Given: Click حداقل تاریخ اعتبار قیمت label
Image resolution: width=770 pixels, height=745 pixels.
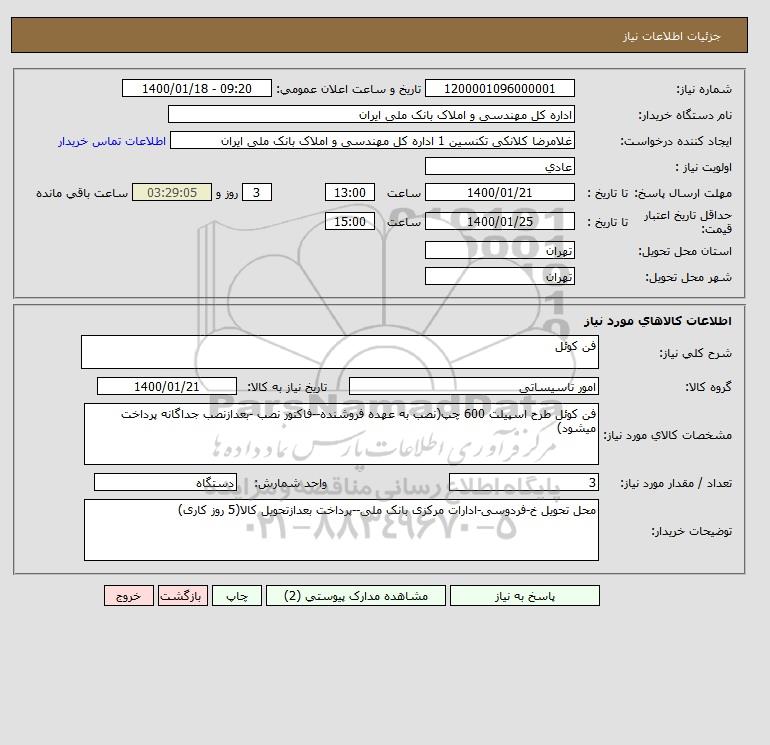Looking at the screenshot, I should (688, 222).
